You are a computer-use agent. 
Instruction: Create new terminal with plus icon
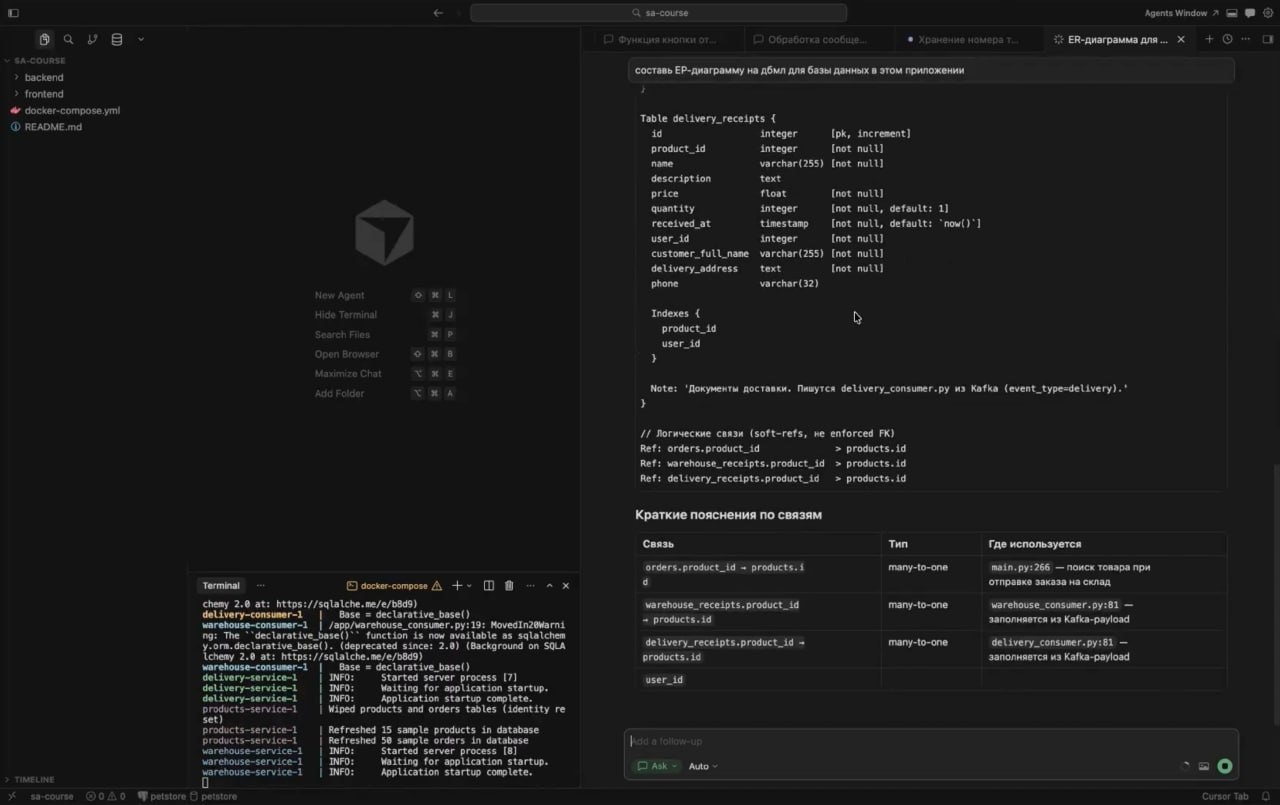click(x=457, y=586)
